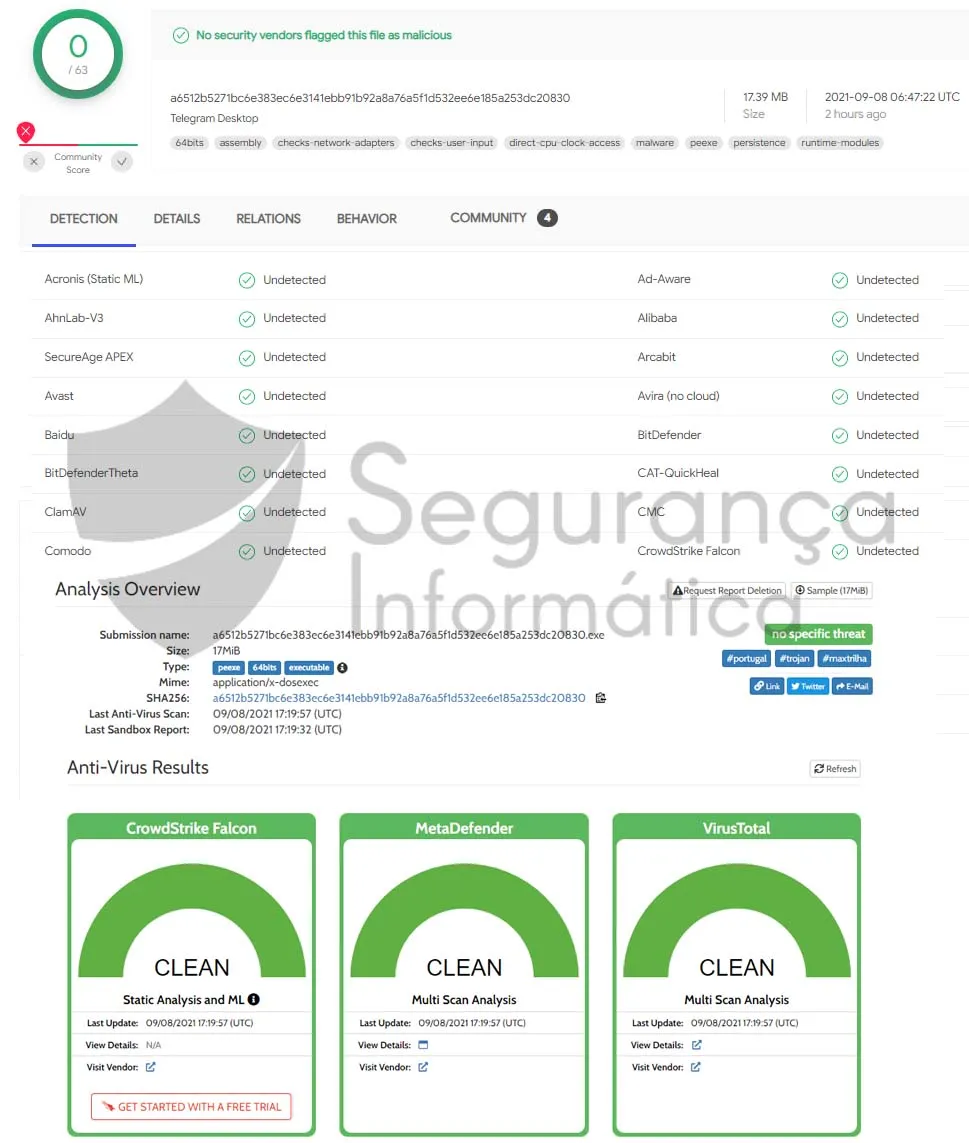
Task: Click CAT-QuickHeal undetected check icon
Action: coord(840,474)
